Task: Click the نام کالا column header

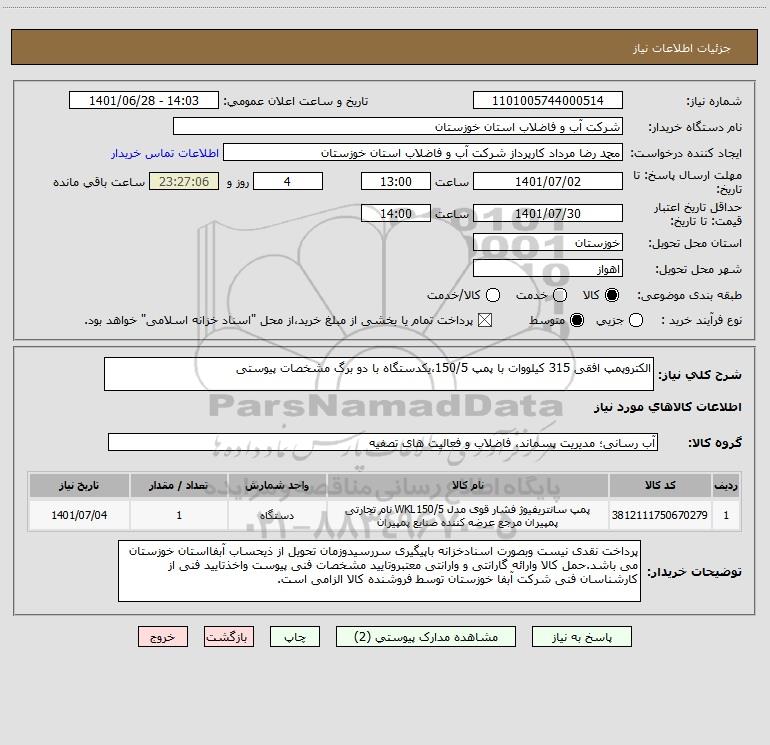Action: coord(468,485)
